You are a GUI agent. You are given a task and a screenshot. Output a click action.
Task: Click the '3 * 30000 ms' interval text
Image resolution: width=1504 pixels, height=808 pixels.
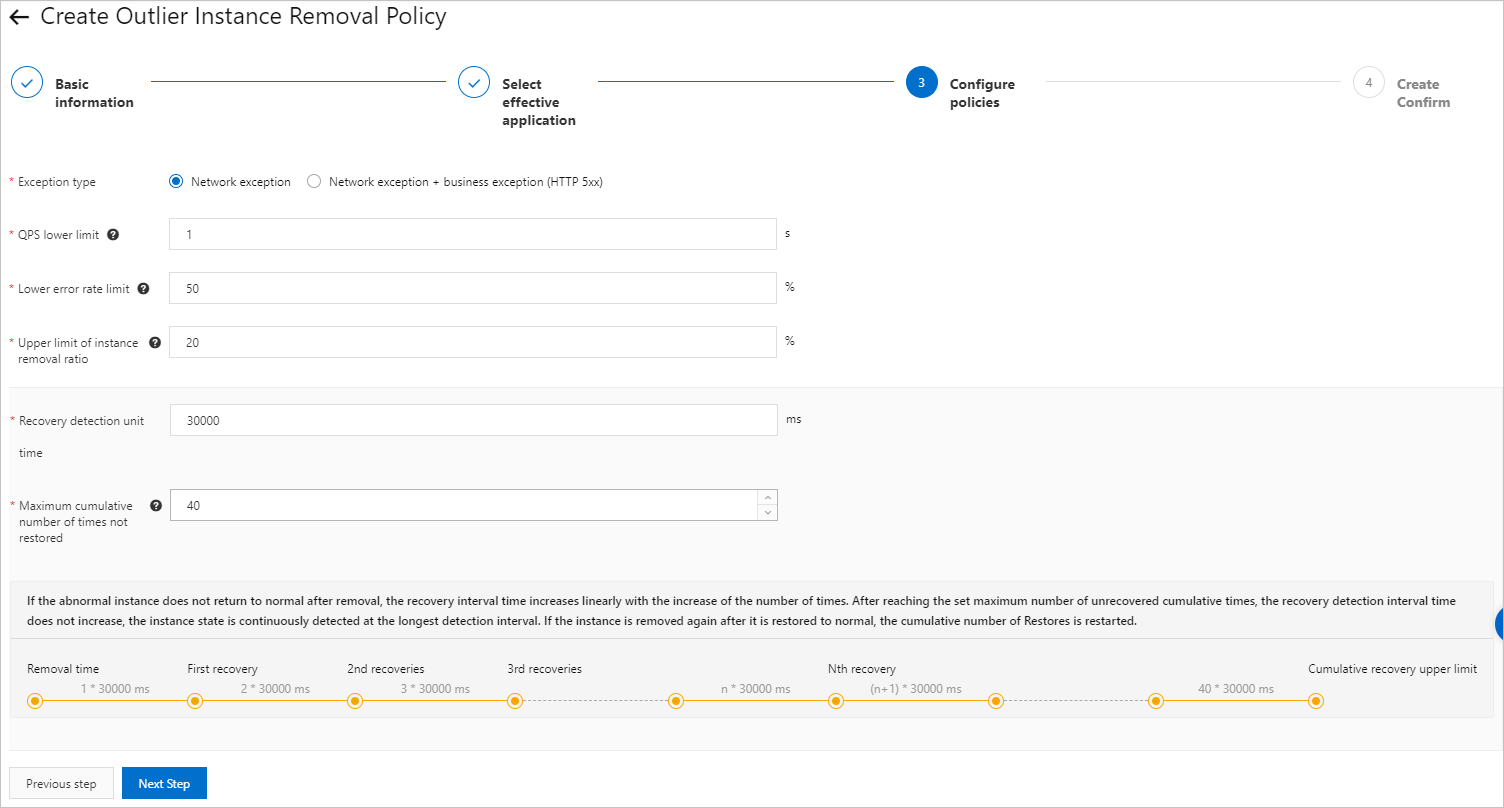tap(435, 689)
